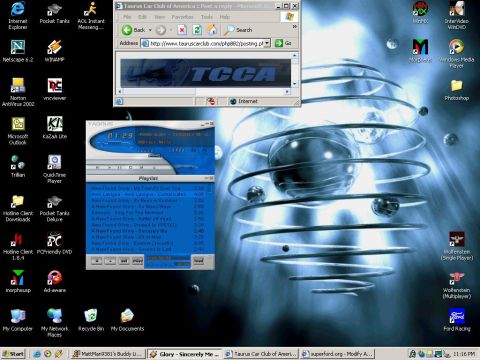Open the InterVideo WinDVD desktop icon
Viewport: 480px width, 360px height.
[x=456, y=15]
